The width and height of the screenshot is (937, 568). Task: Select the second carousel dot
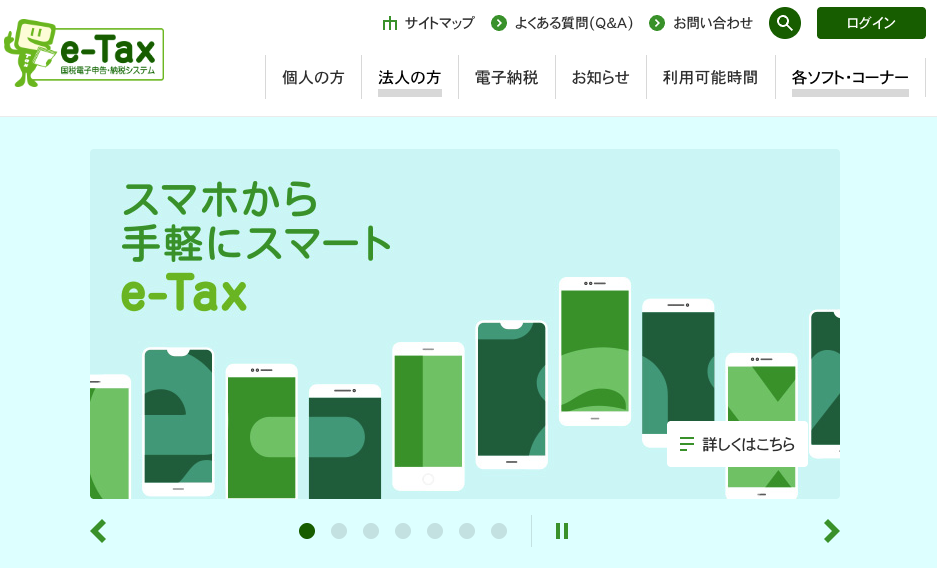pos(339,531)
